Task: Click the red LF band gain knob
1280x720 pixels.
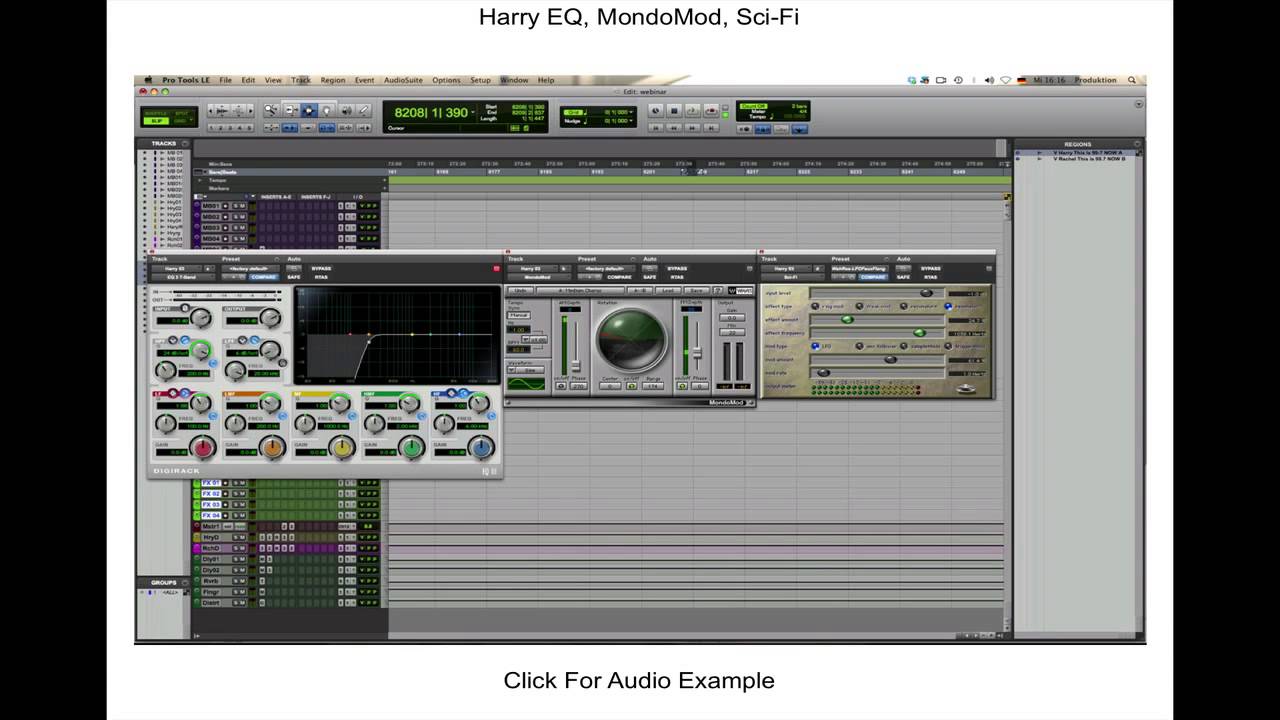Action: coord(203,448)
